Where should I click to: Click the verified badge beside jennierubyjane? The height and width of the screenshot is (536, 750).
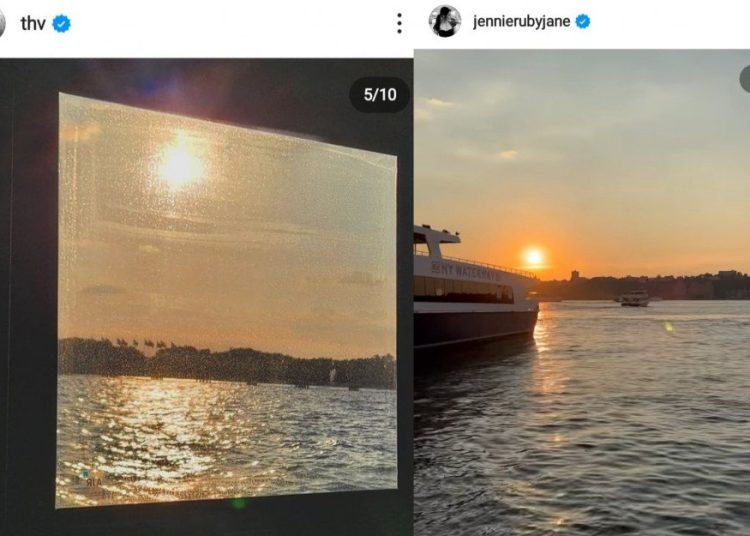(x=582, y=21)
